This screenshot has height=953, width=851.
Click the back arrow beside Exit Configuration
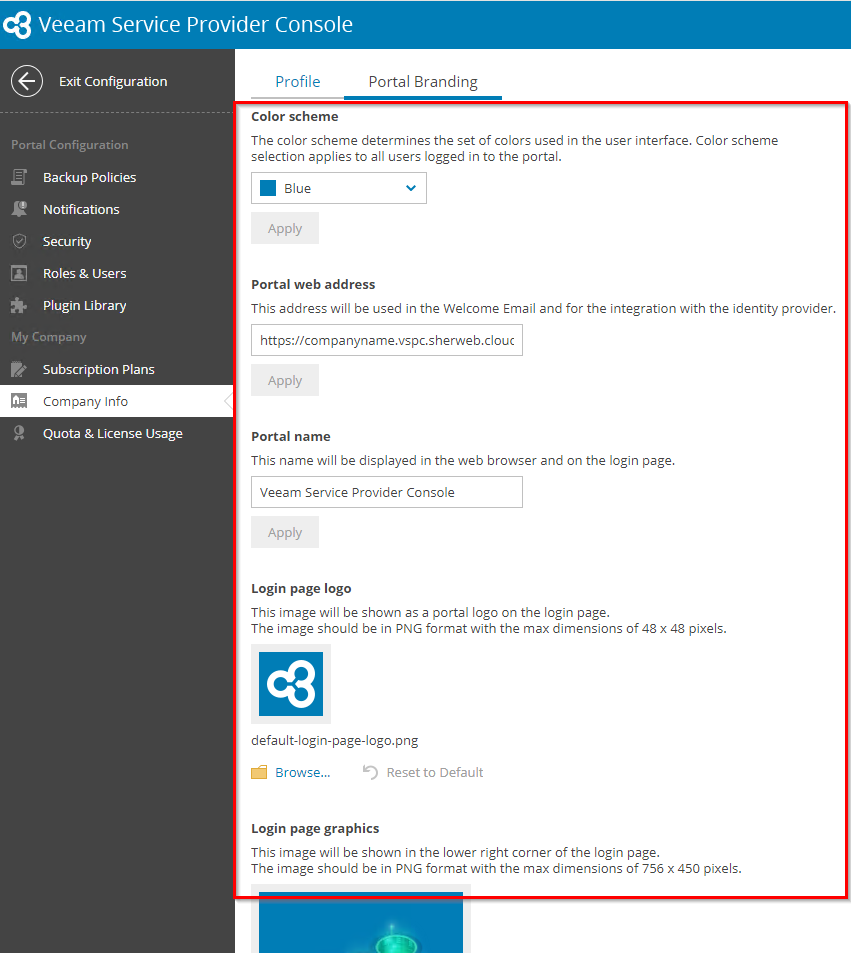tap(27, 81)
